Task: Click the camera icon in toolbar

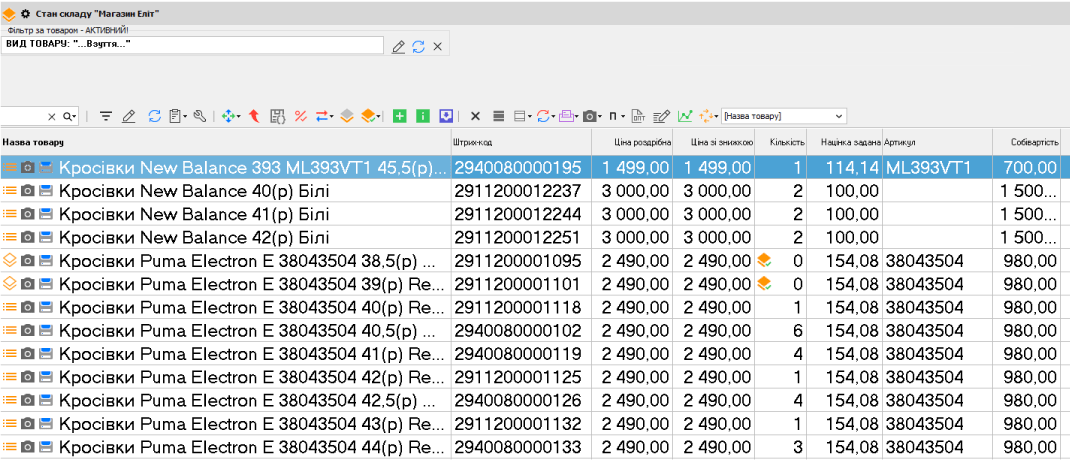Action: tap(592, 117)
